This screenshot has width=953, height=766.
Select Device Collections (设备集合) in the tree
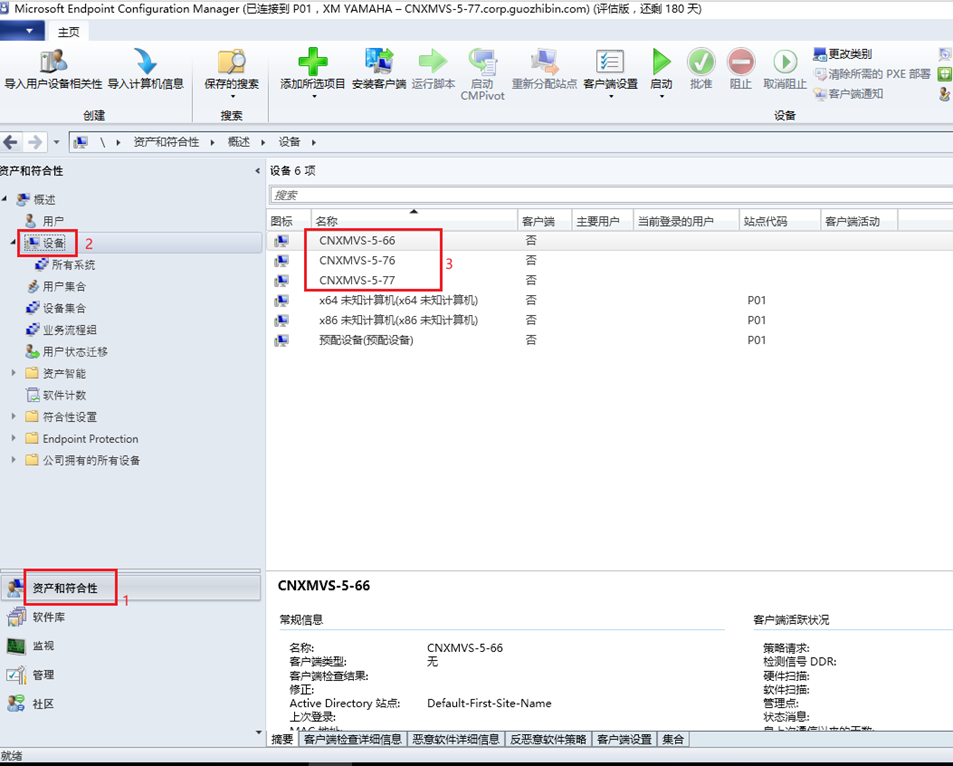64,308
